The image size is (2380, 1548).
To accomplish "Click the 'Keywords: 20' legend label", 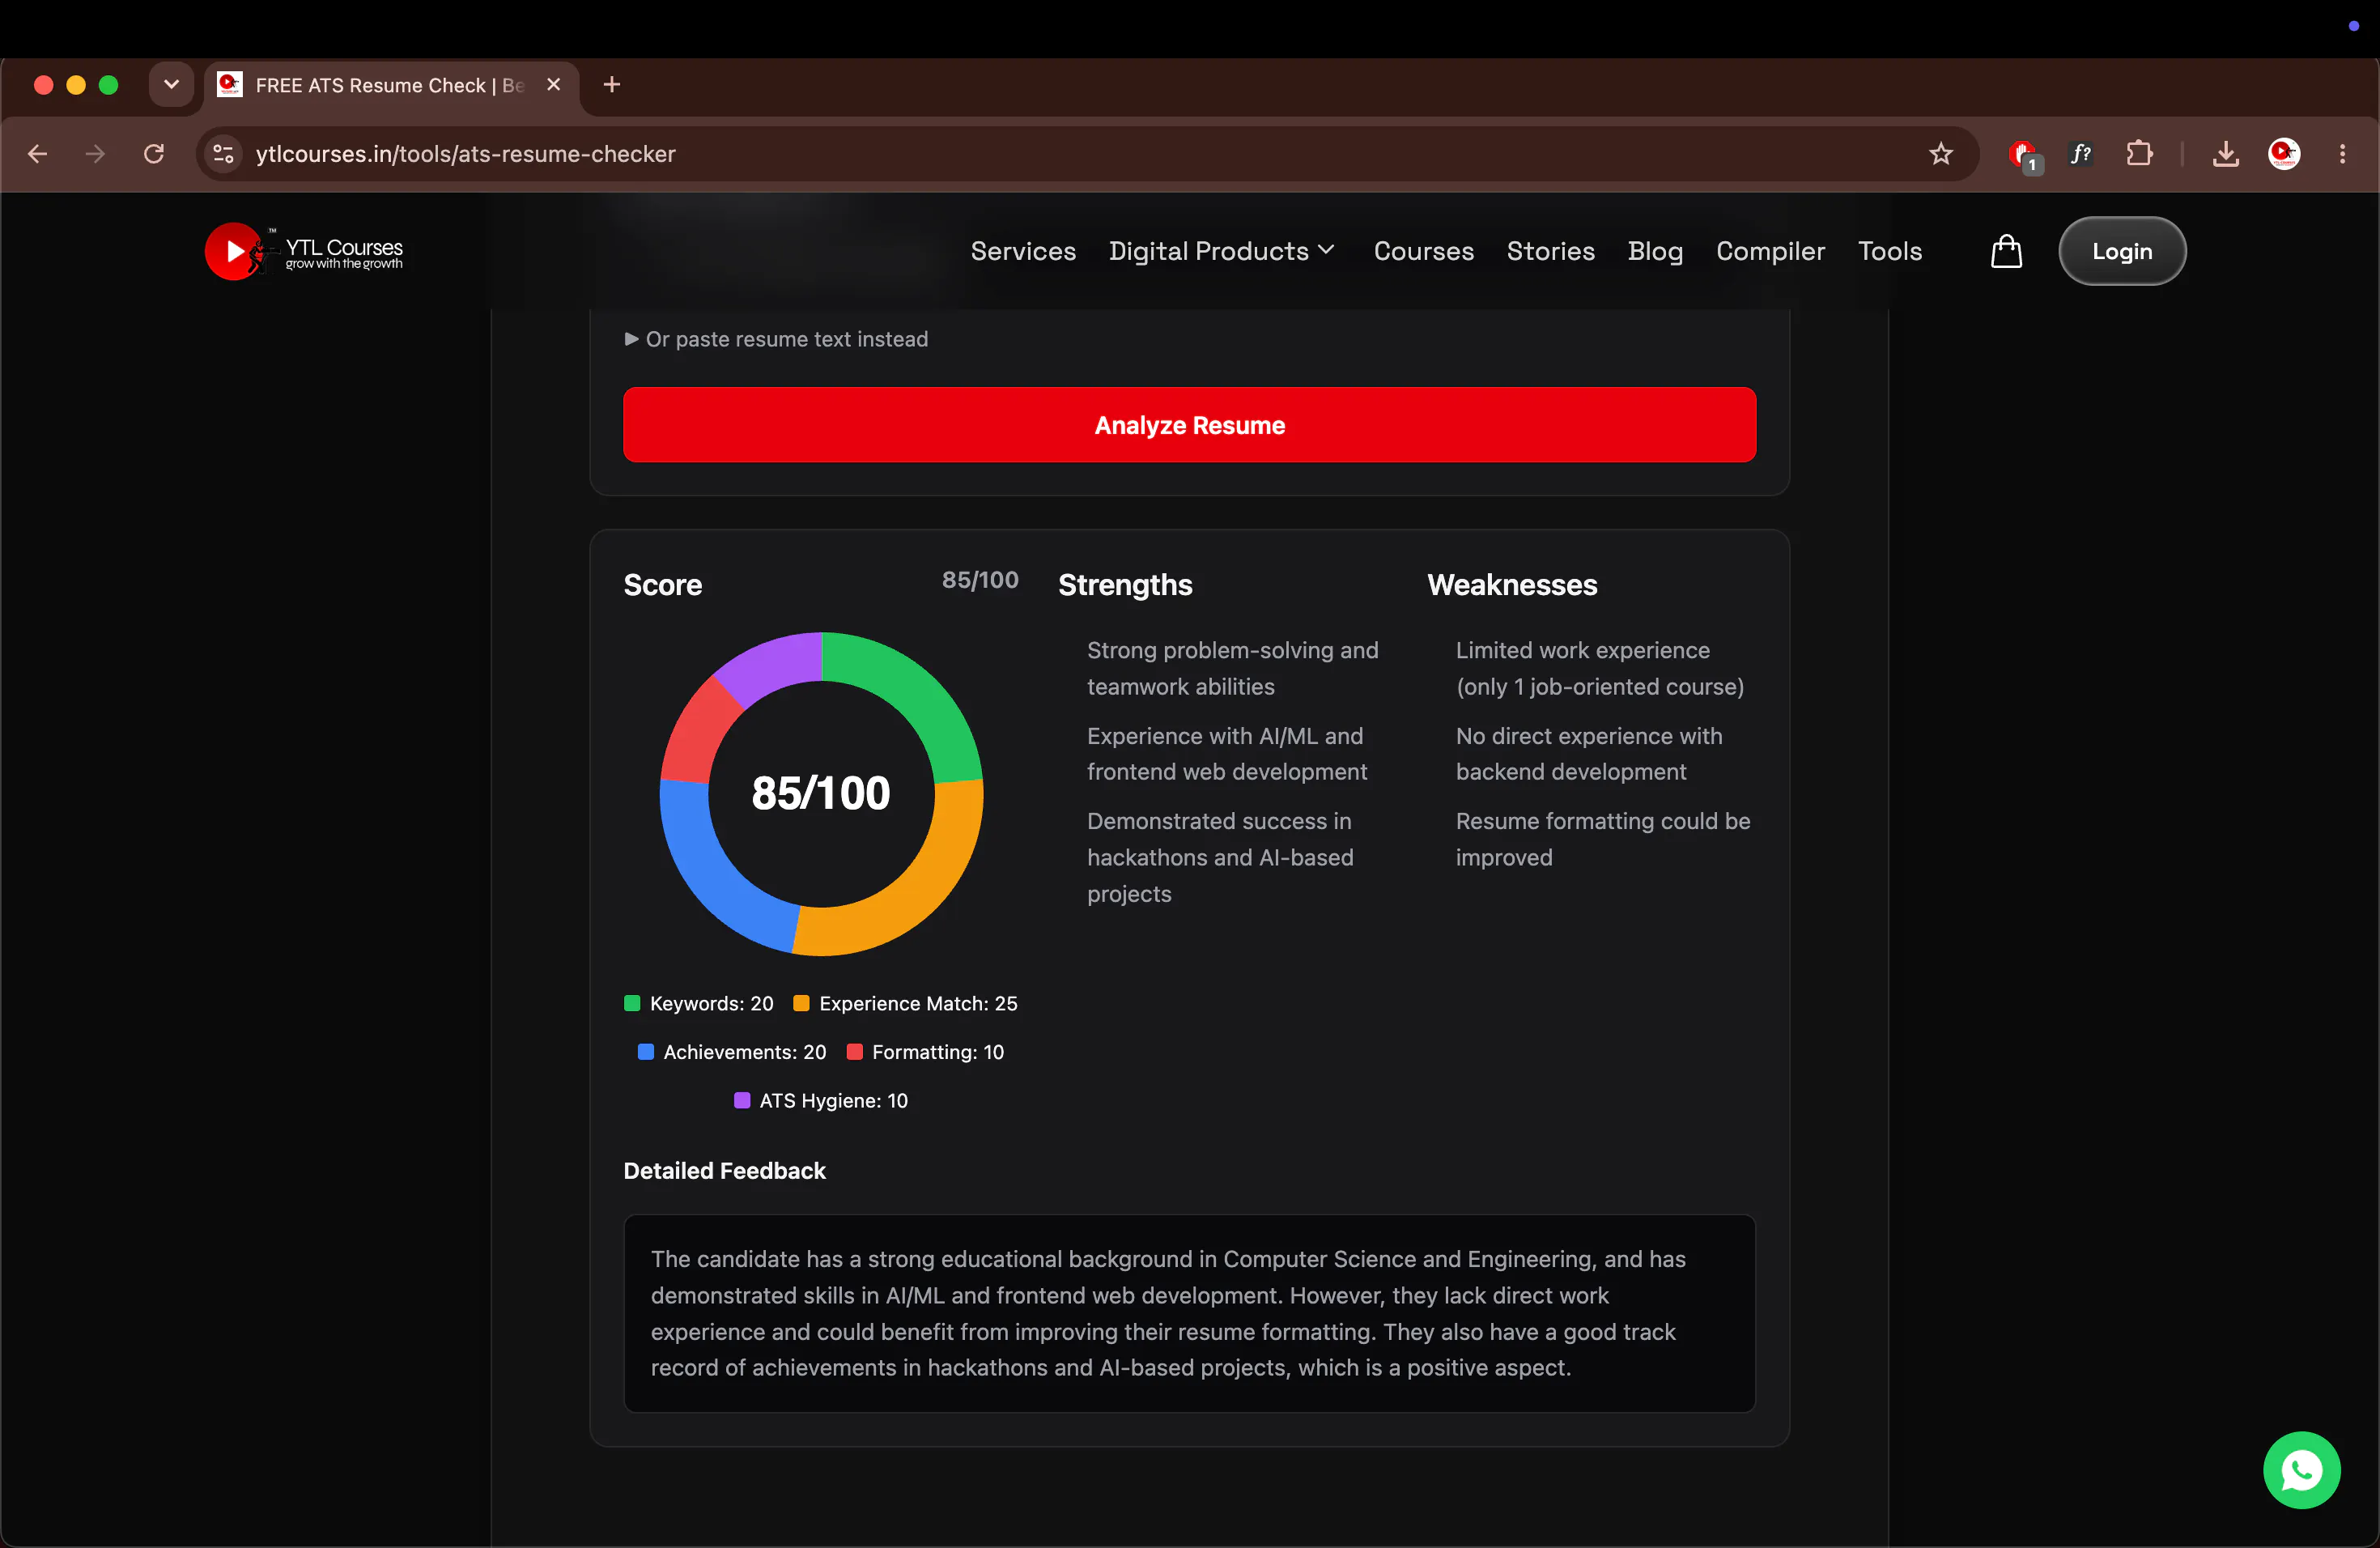I will click(x=711, y=1003).
